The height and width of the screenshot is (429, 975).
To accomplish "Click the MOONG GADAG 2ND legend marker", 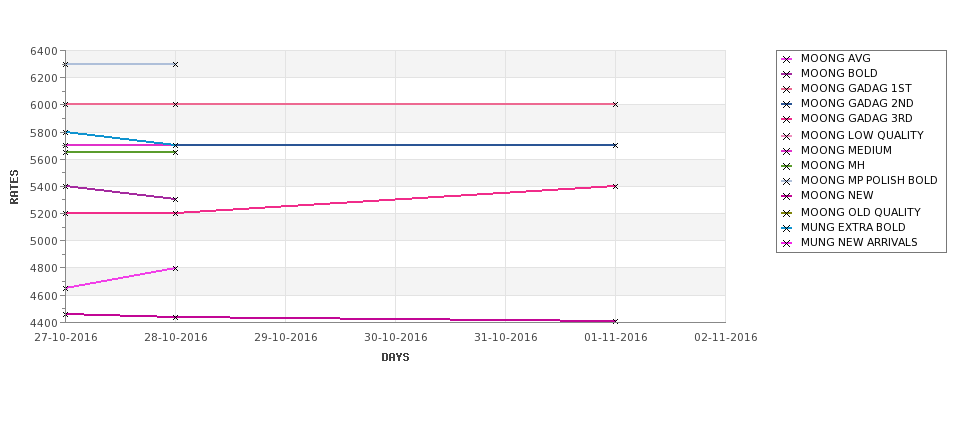I will coord(787,104).
